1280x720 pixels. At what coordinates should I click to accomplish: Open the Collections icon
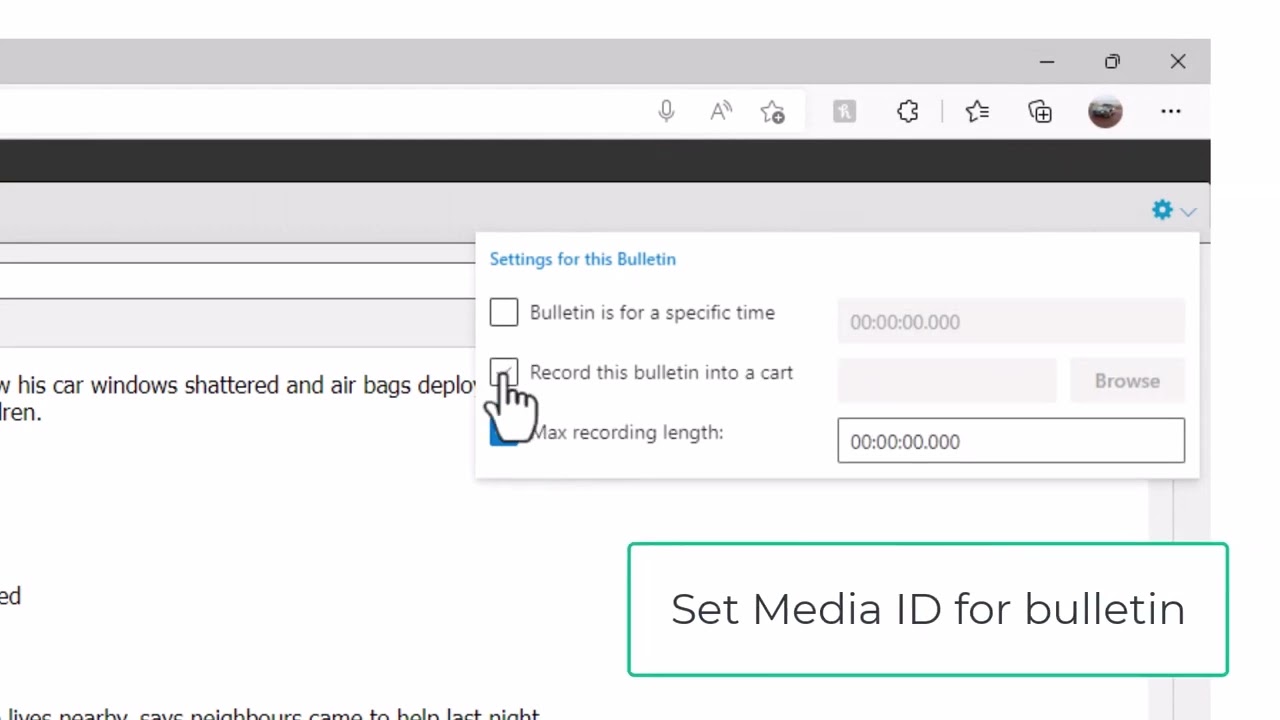coord(1040,112)
